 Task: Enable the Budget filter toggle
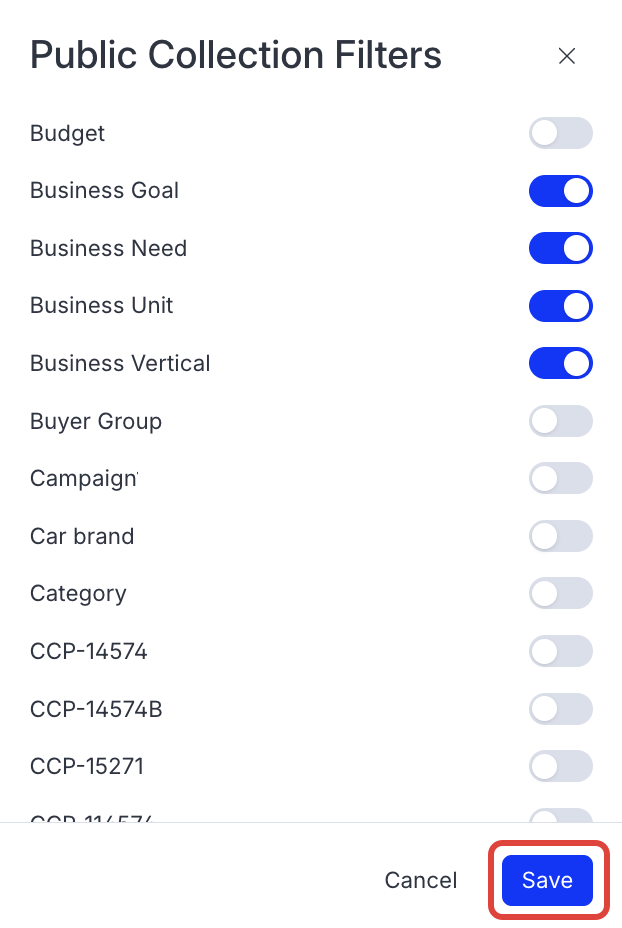(x=560, y=133)
